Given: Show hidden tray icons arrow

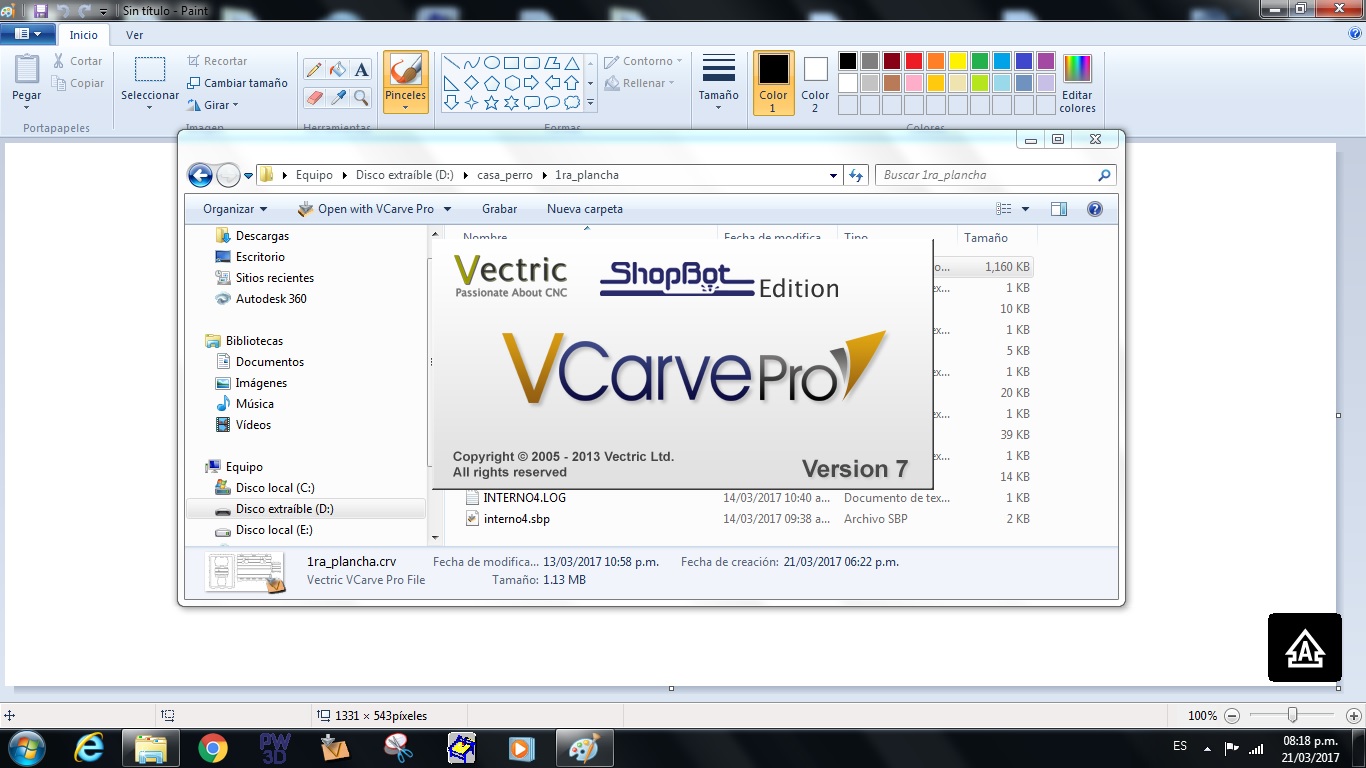Looking at the screenshot, I should pos(1209,748).
